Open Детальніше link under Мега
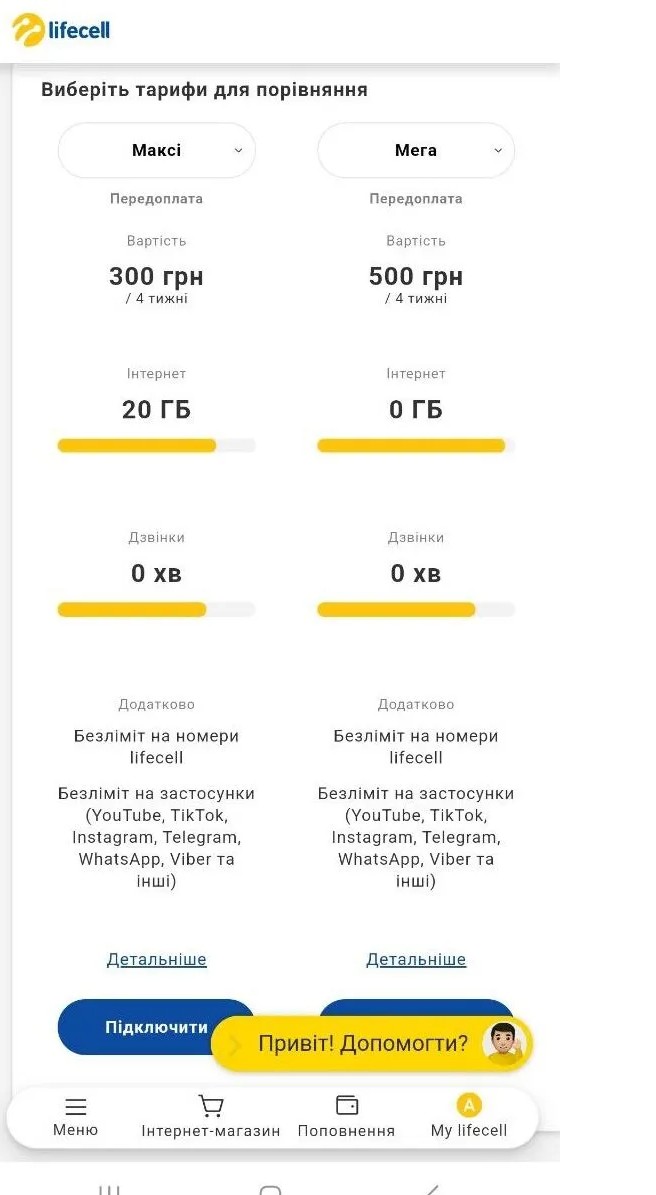The width and height of the screenshot is (656, 1195). pyautogui.click(x=416, y=959)
